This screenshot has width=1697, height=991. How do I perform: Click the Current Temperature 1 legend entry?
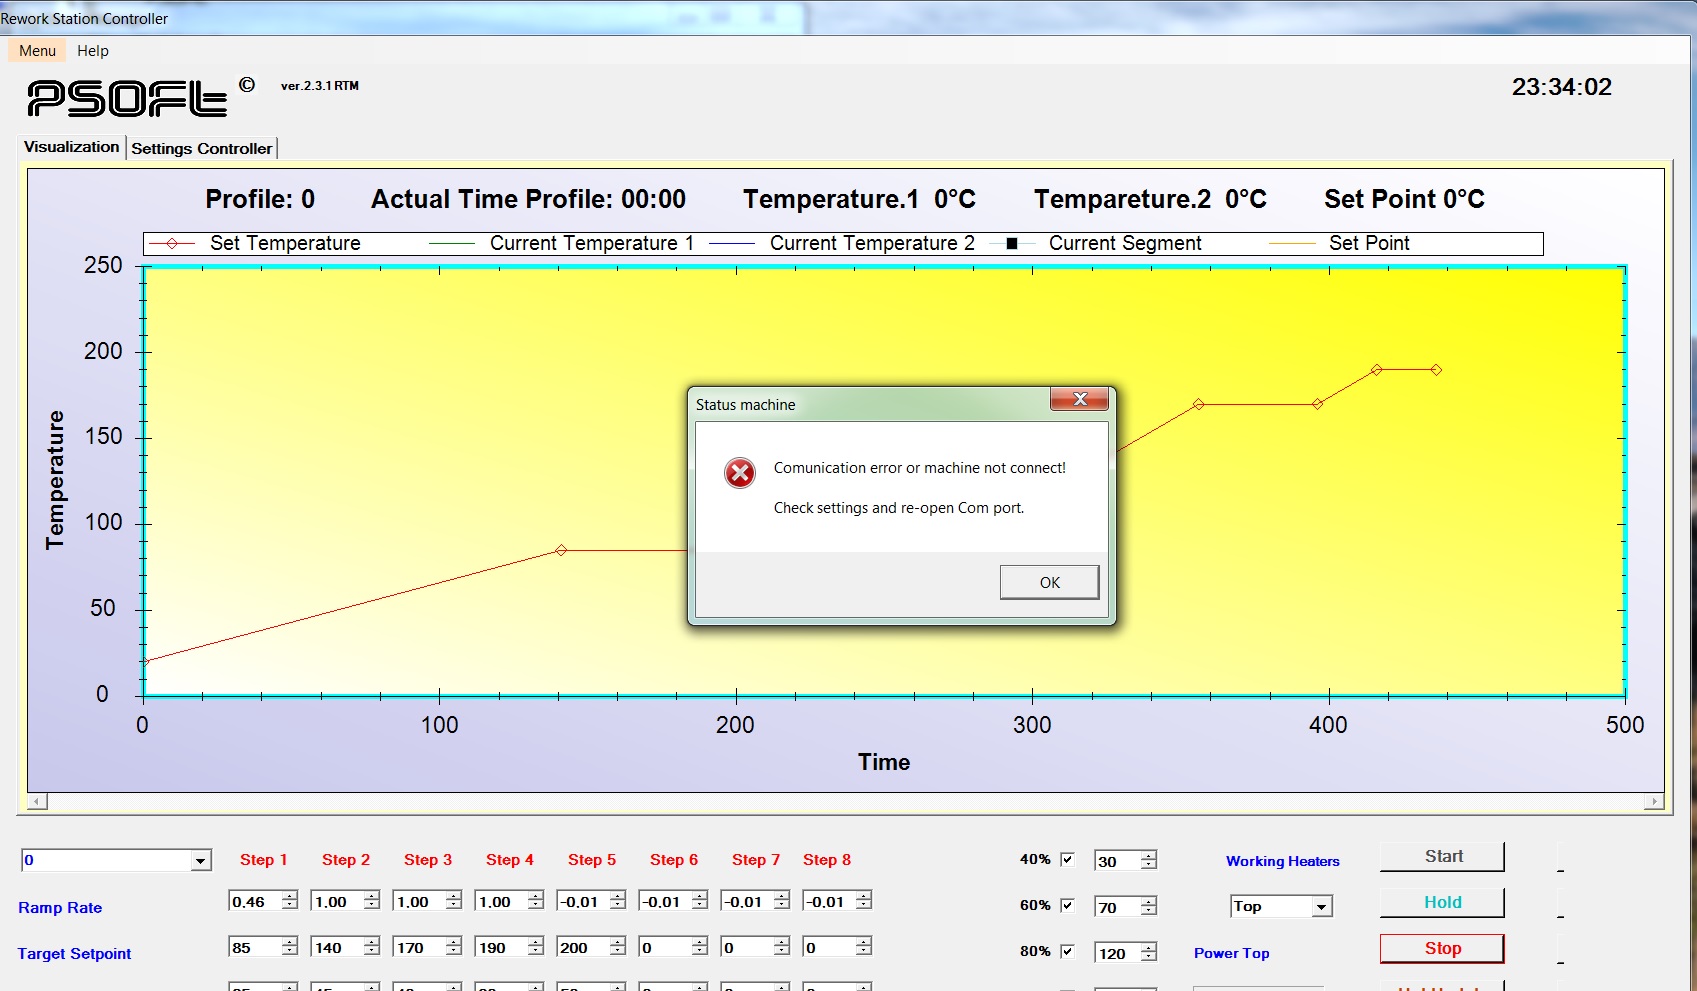pyautogui.click(x=561, y=244)
